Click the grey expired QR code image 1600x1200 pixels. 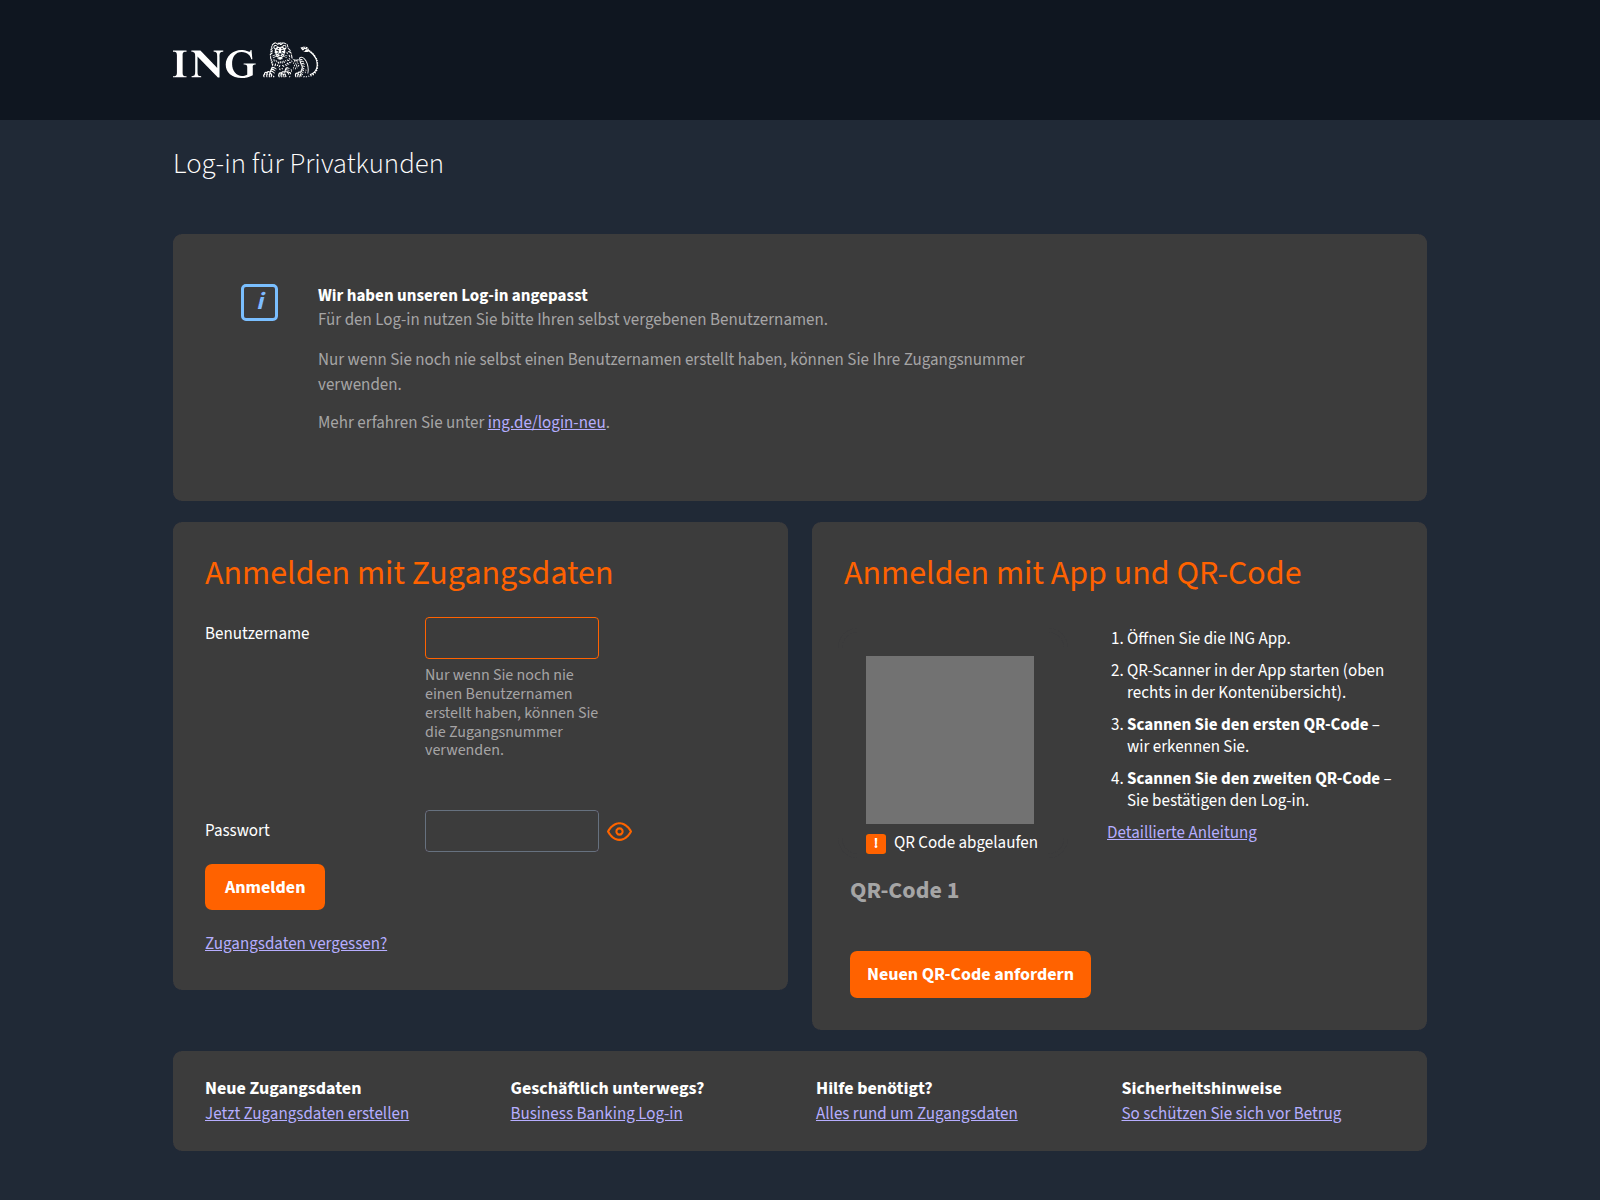point(950,740)
